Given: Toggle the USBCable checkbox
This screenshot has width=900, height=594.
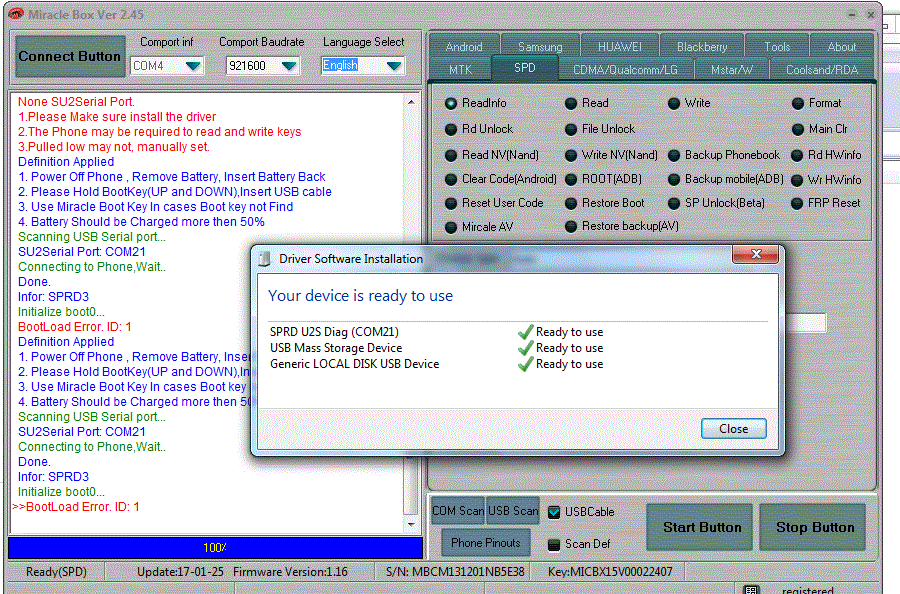Looking at the screenshot, I should pyautogui.click(x=554, y=512).
